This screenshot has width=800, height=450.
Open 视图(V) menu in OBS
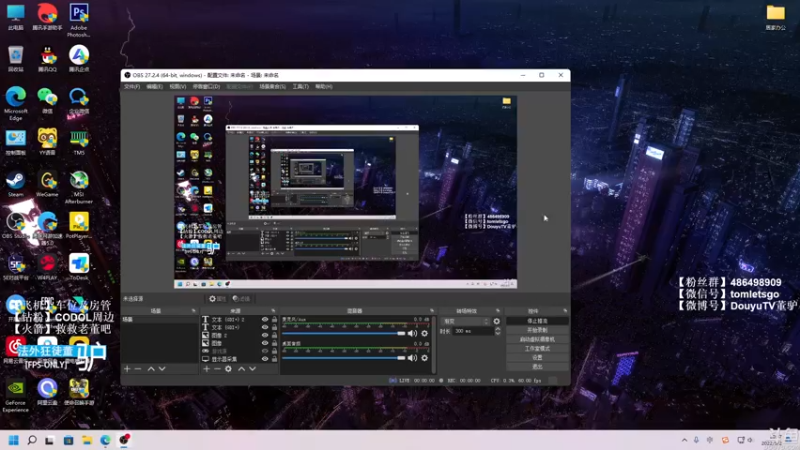(178, 87)
